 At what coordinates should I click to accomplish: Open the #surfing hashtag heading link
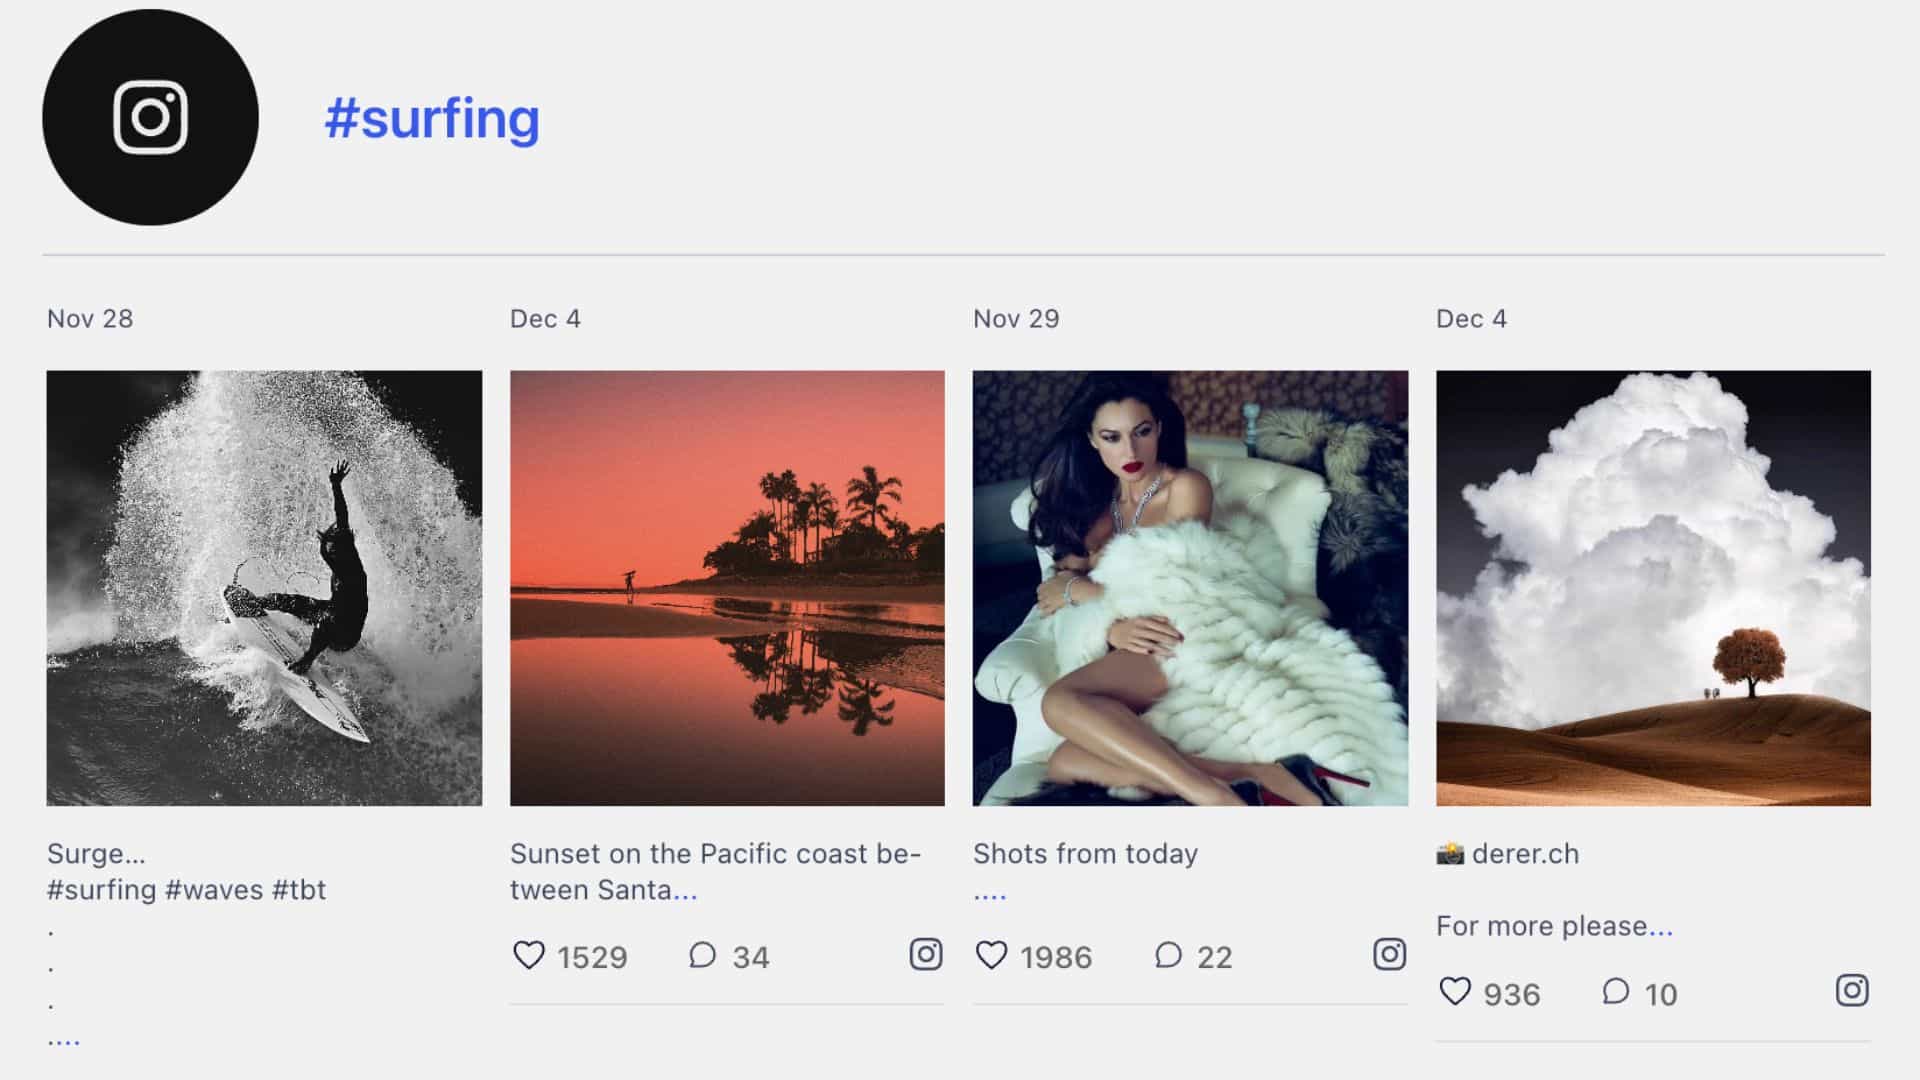pyautogui.click(x=431, y=118)
